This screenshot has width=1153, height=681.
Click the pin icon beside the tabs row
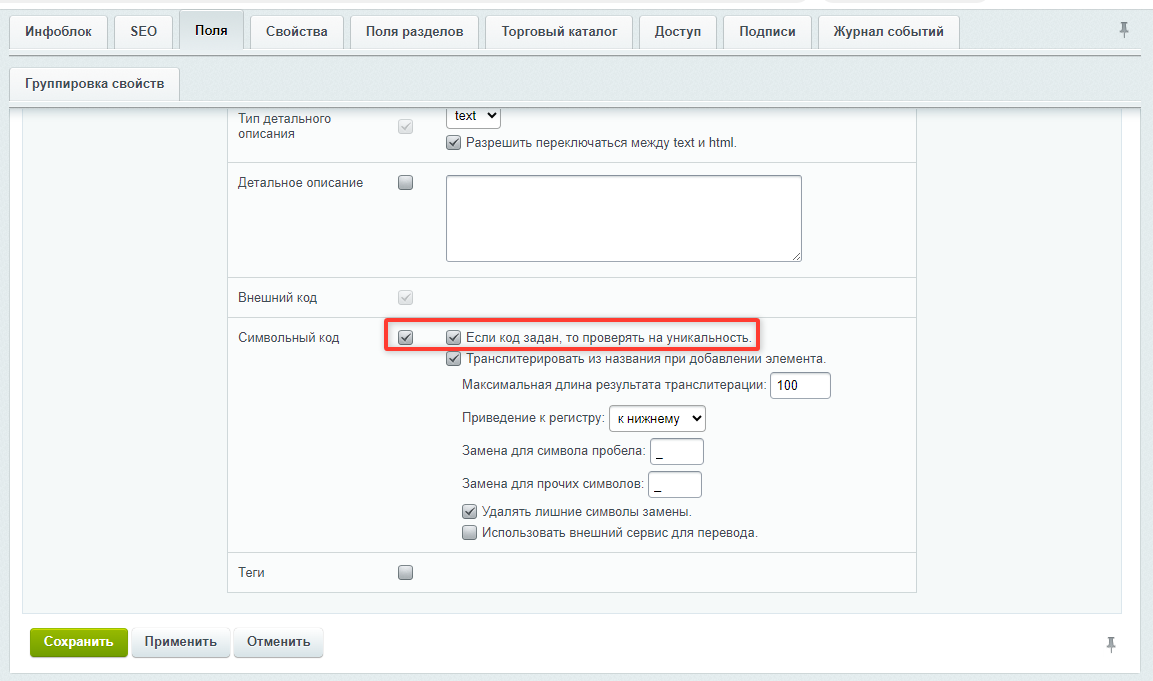pos(1124,30)
